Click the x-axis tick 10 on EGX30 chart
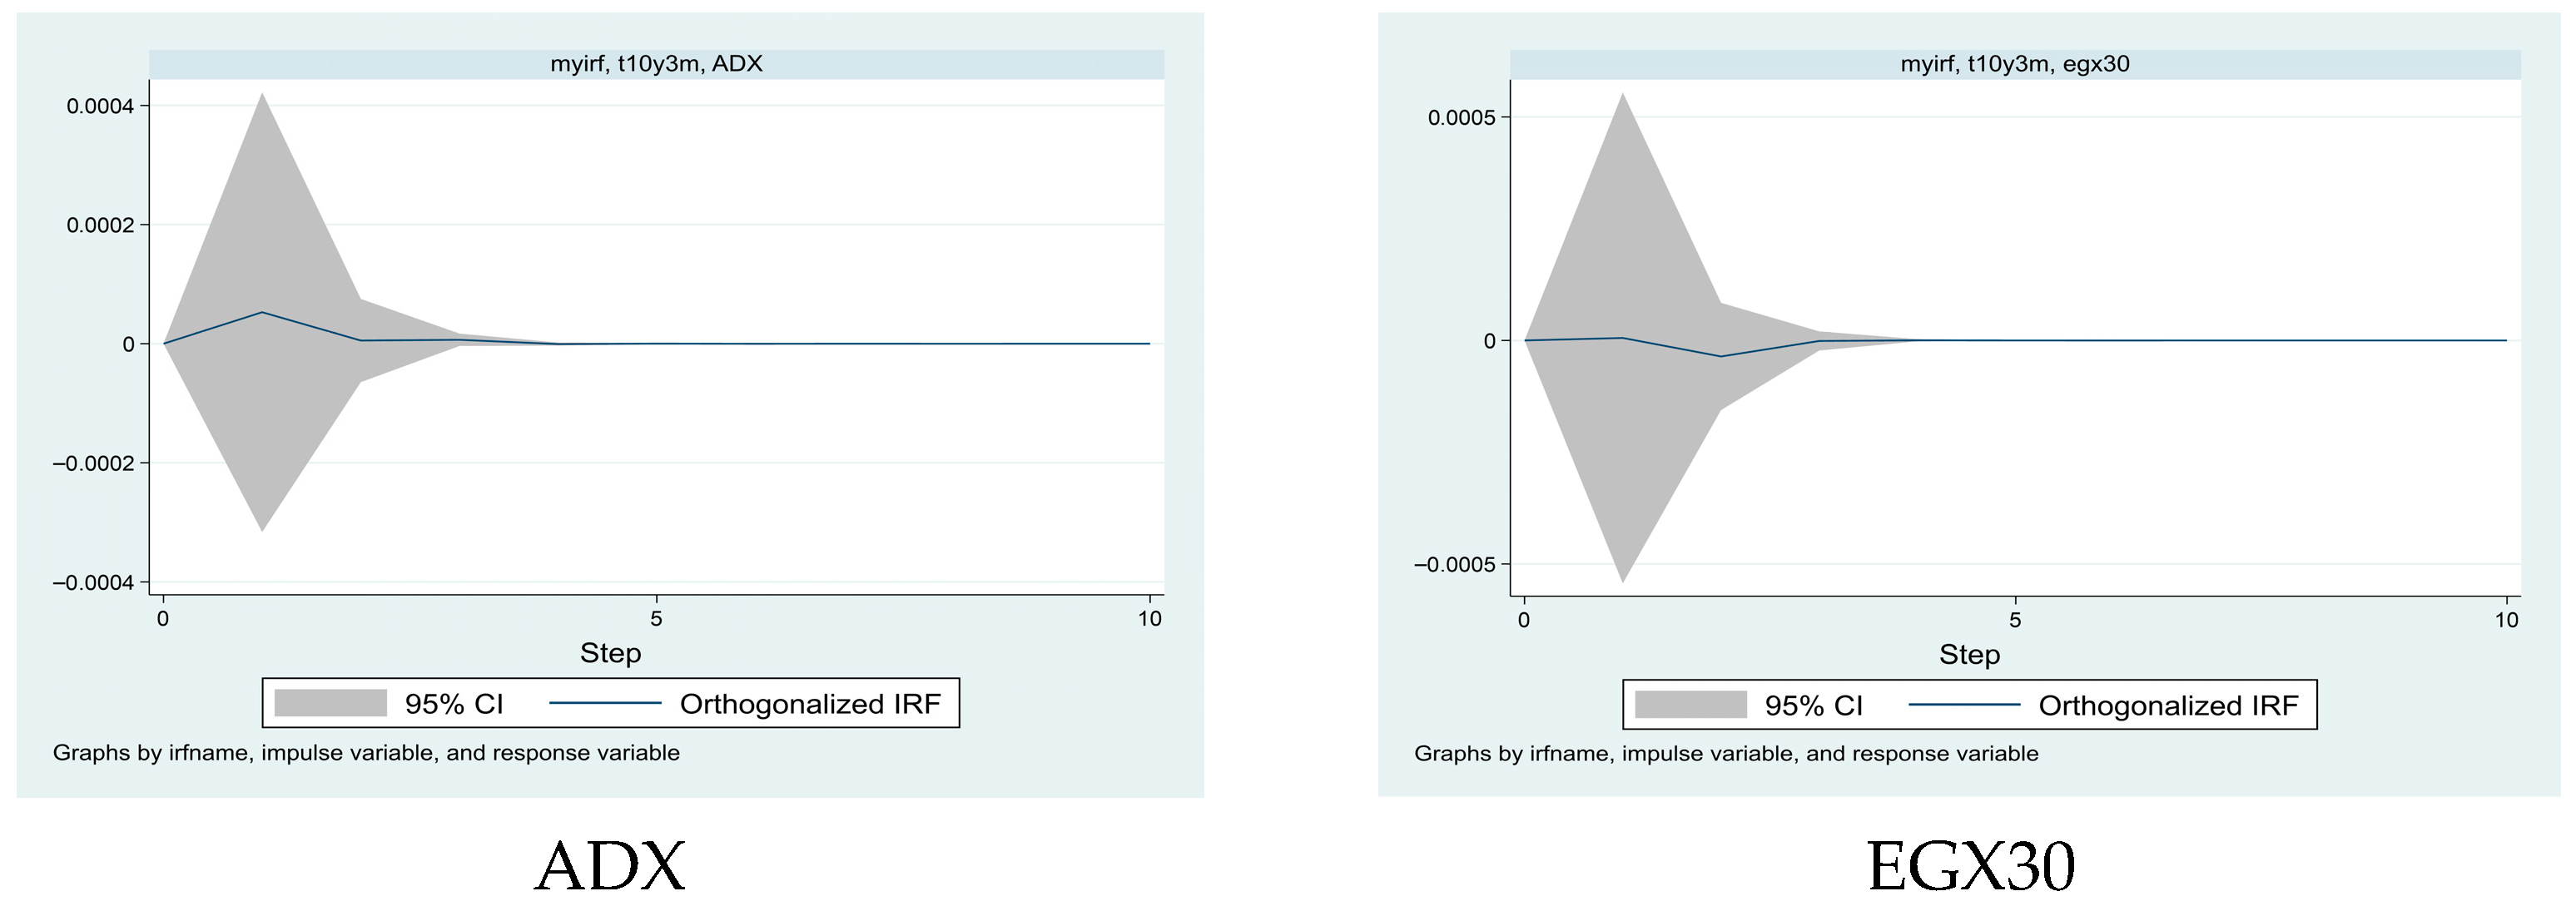 (2505, 620)
